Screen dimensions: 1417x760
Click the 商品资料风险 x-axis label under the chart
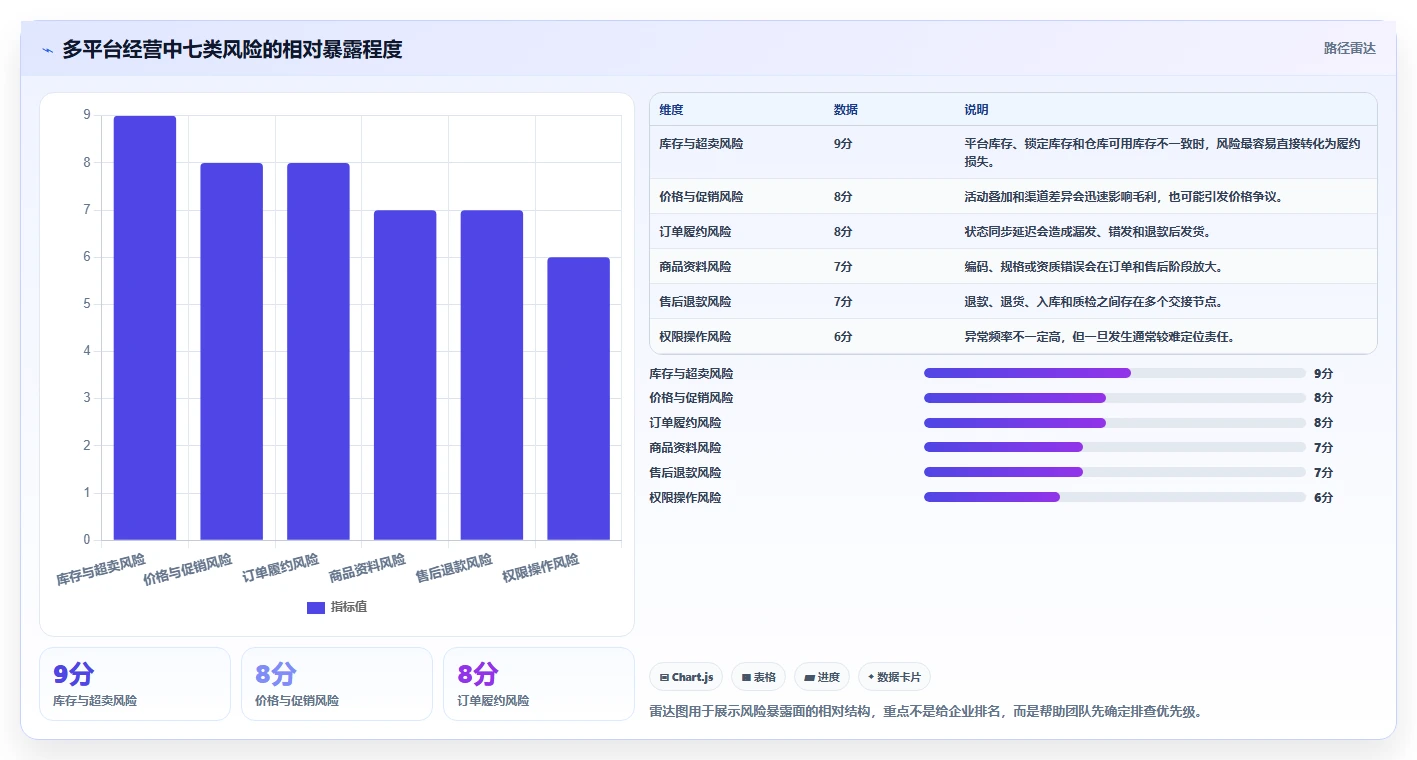(367, 568)
